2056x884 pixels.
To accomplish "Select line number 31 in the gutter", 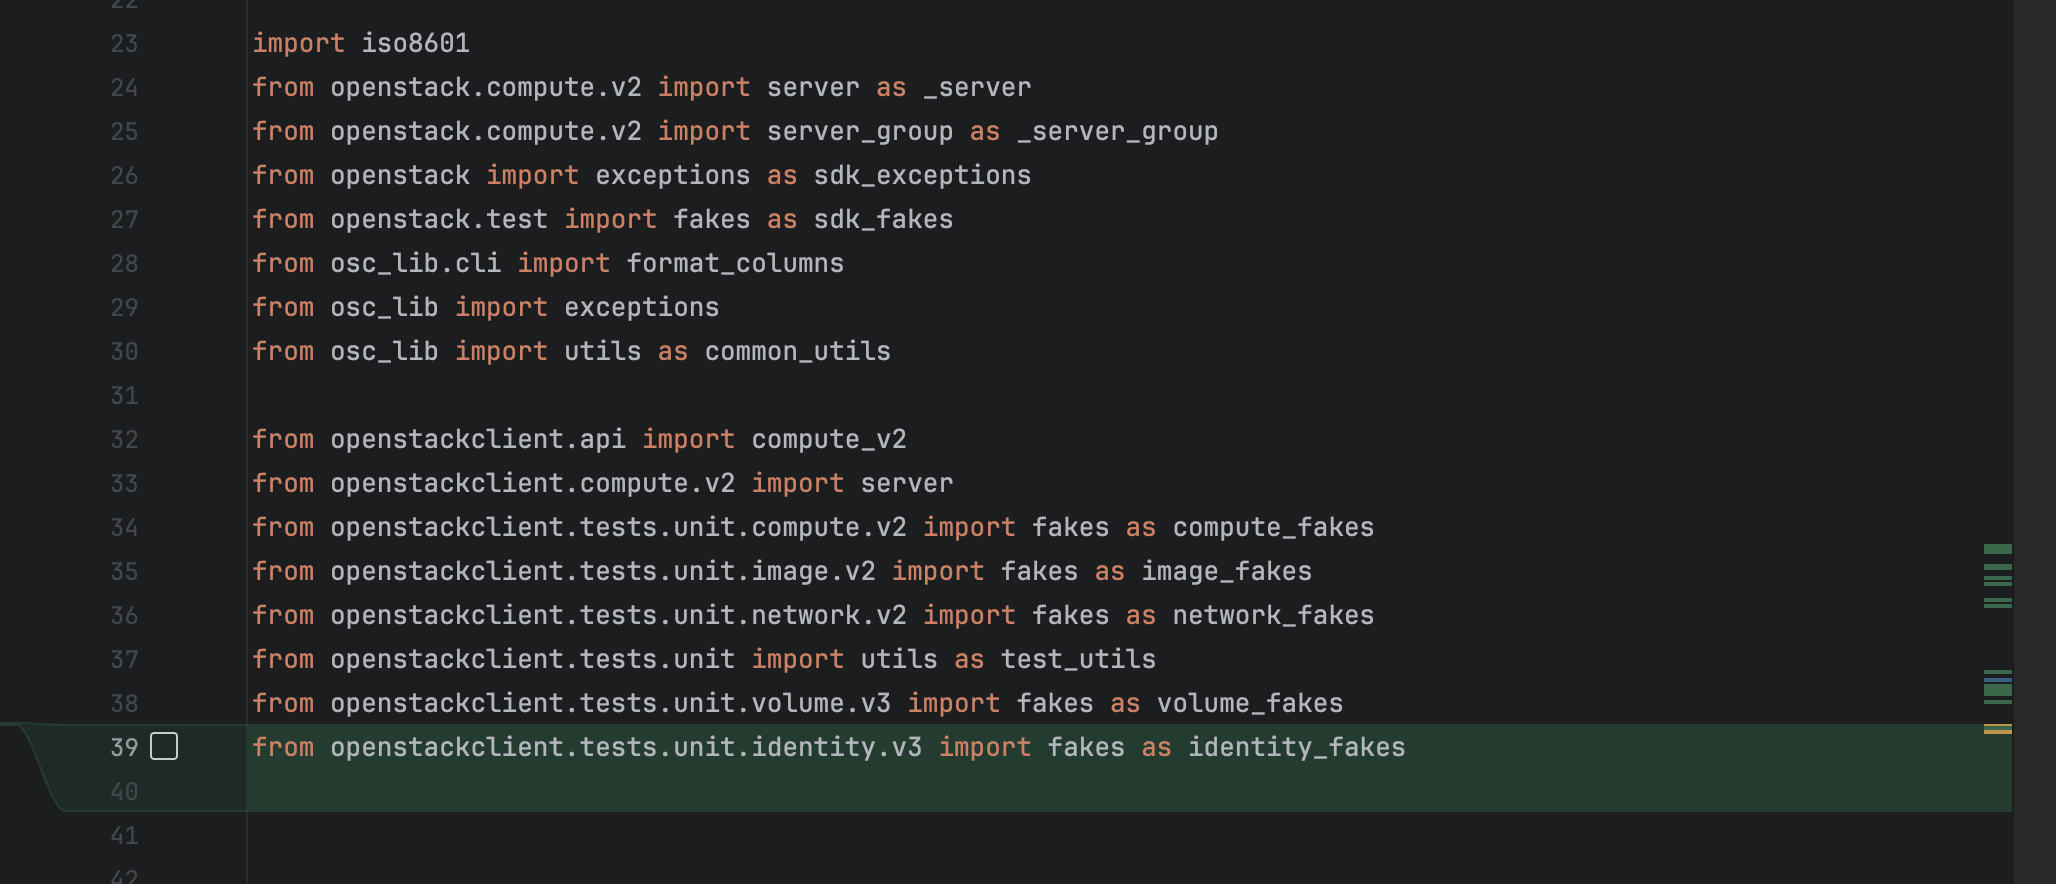I will pyautogui.click(x=124, y=396).
